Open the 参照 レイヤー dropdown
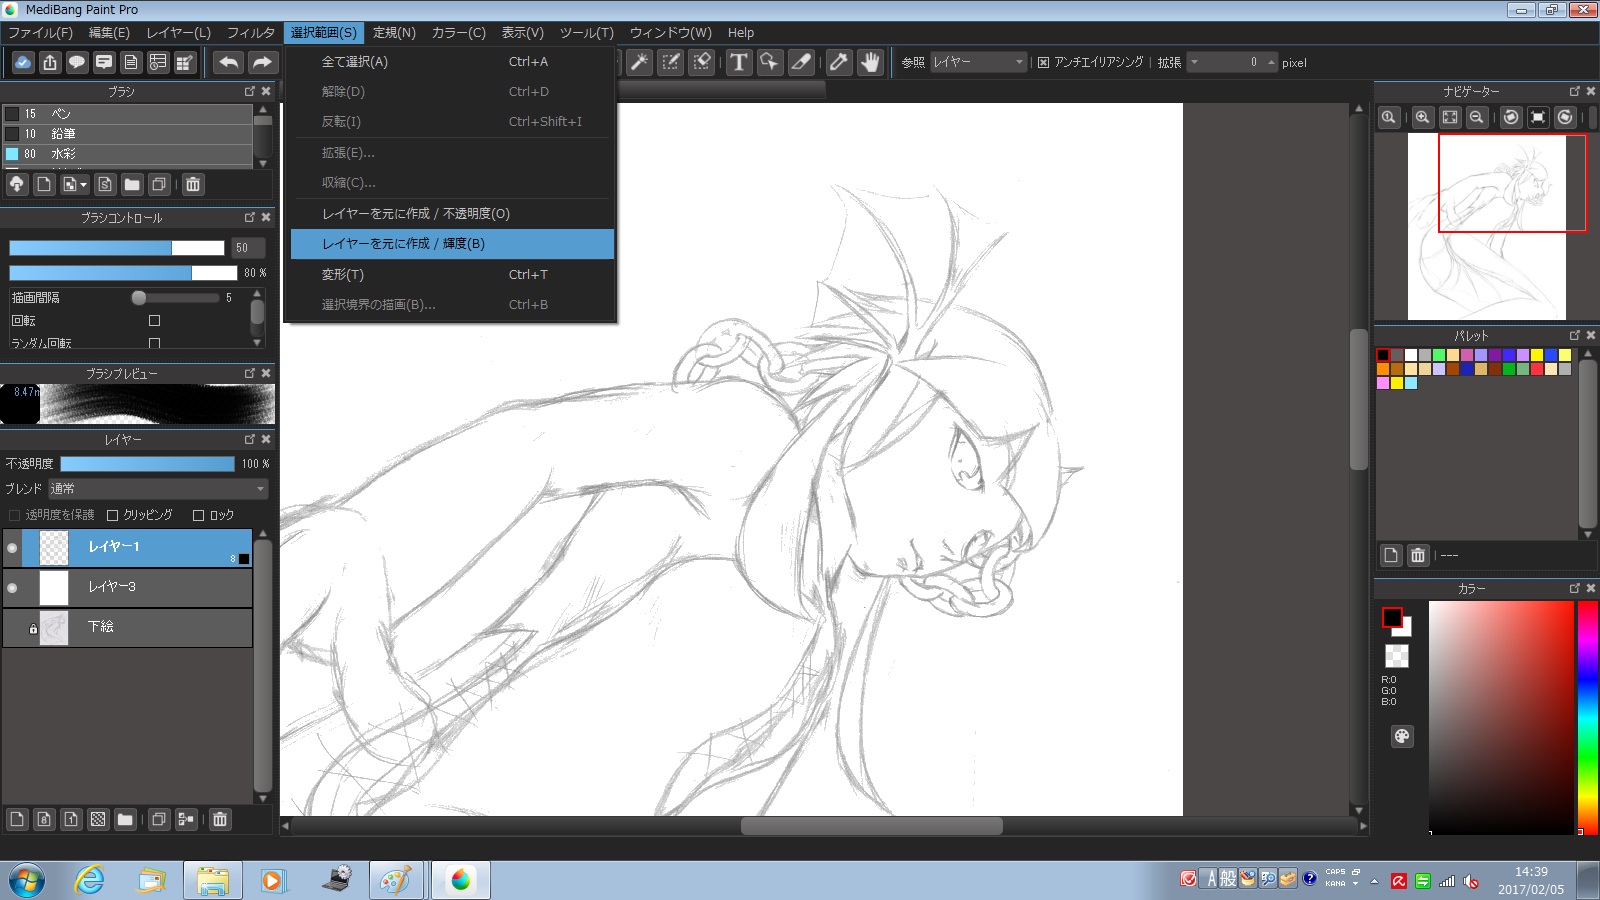 pos(977,62)
